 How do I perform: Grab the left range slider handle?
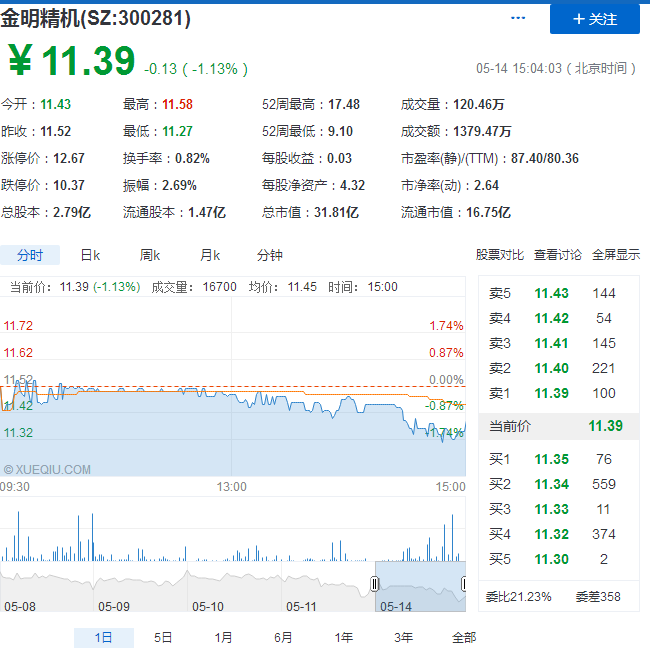click(x=375, y=584)
